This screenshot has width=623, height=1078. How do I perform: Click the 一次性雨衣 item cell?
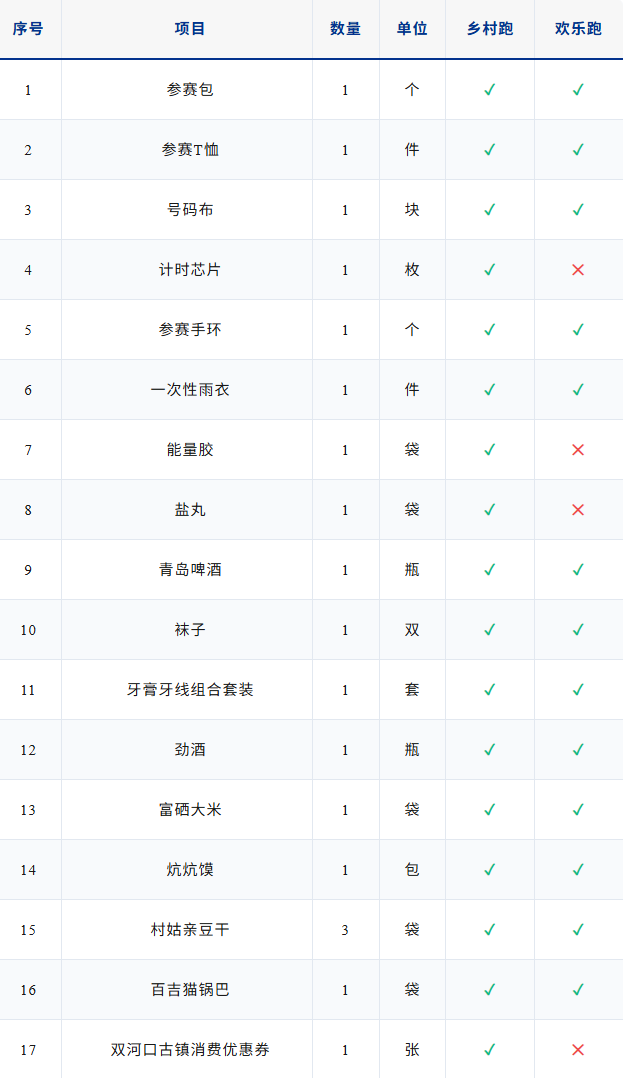[190, 390]
